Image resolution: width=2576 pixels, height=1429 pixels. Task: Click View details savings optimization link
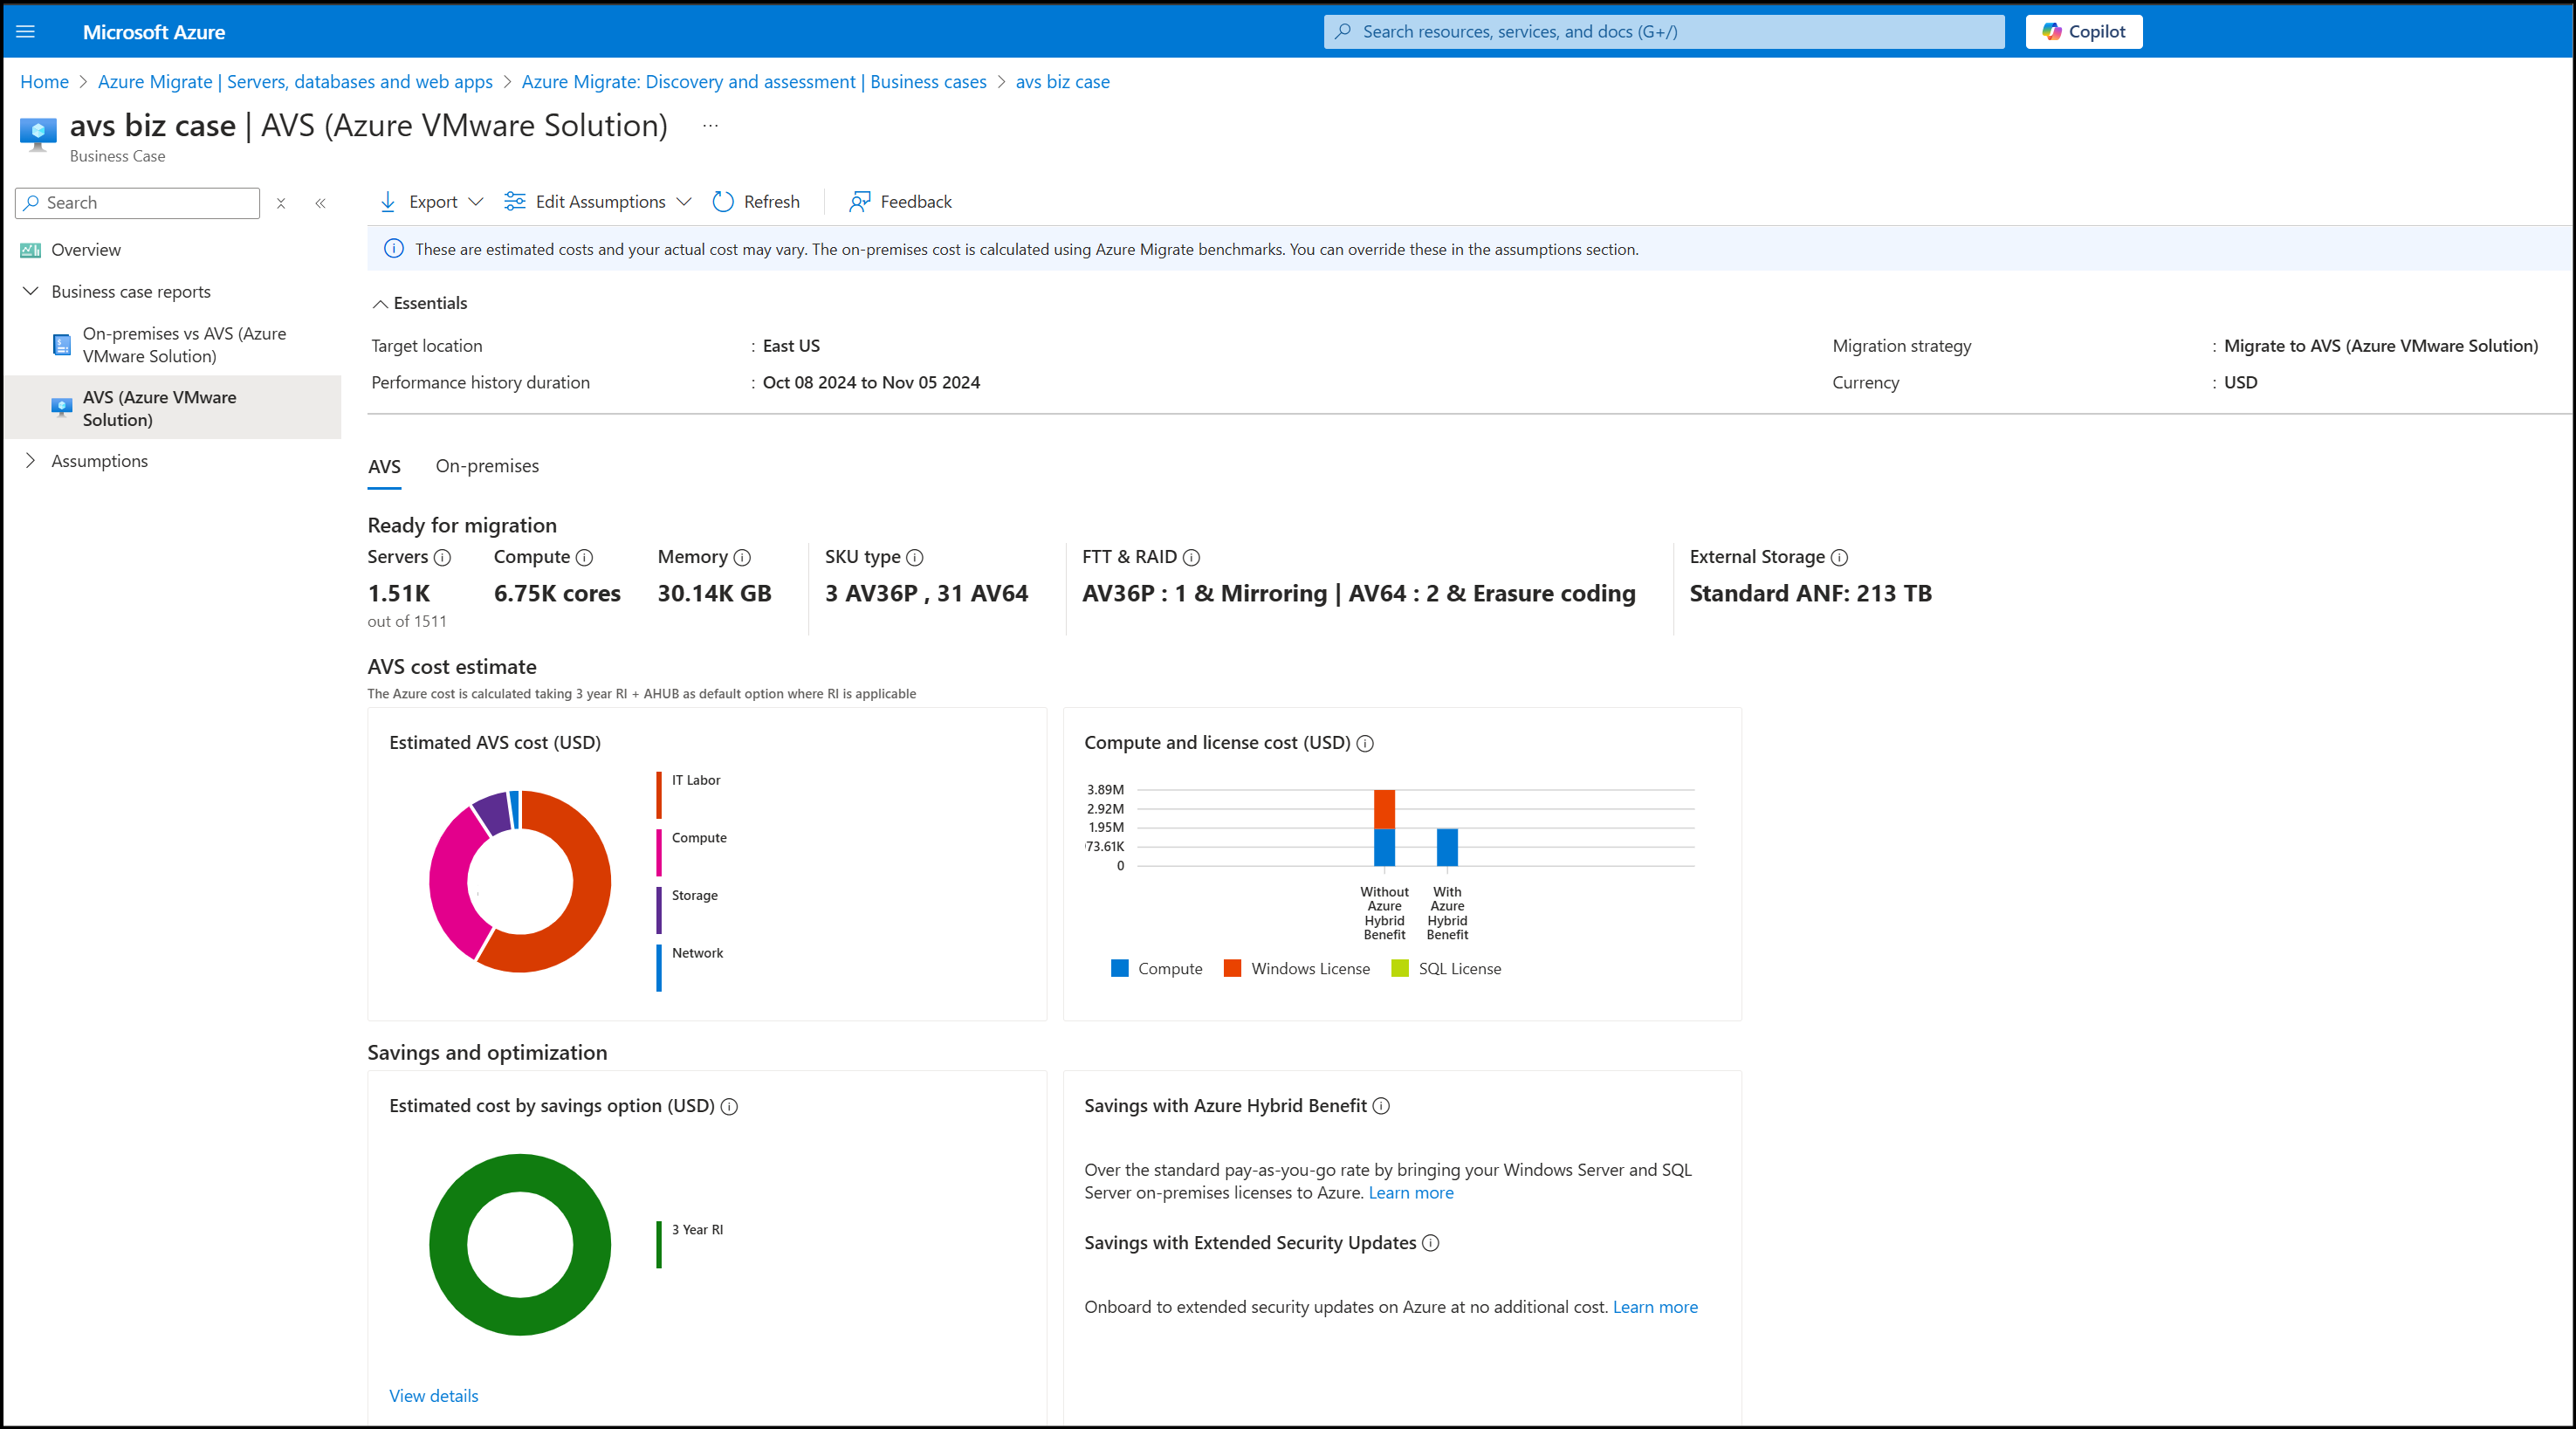[x=433, y=1394]
